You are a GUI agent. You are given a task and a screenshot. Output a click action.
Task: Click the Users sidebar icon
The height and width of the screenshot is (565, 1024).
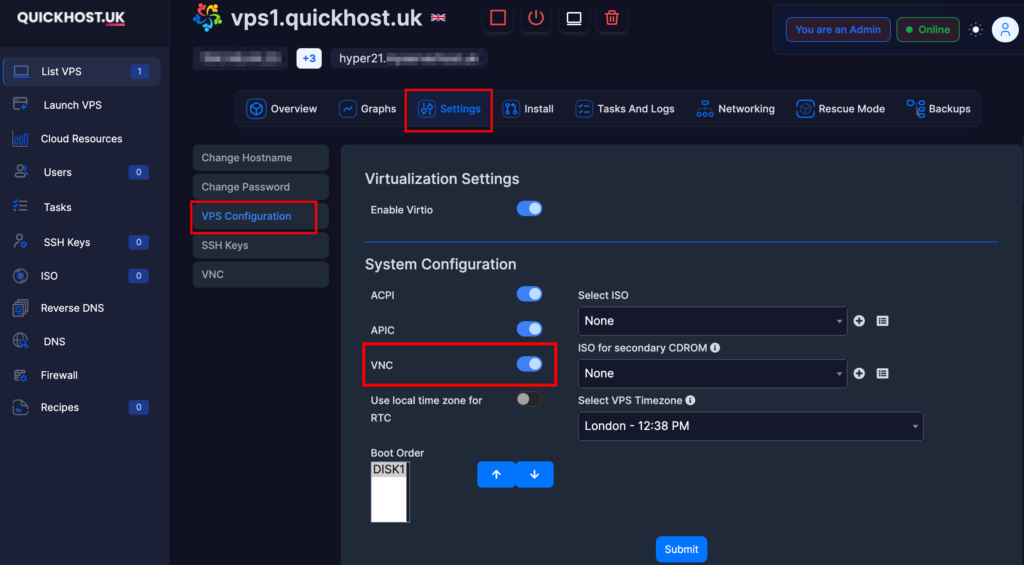pyautogui.click(x=20, y=172)
